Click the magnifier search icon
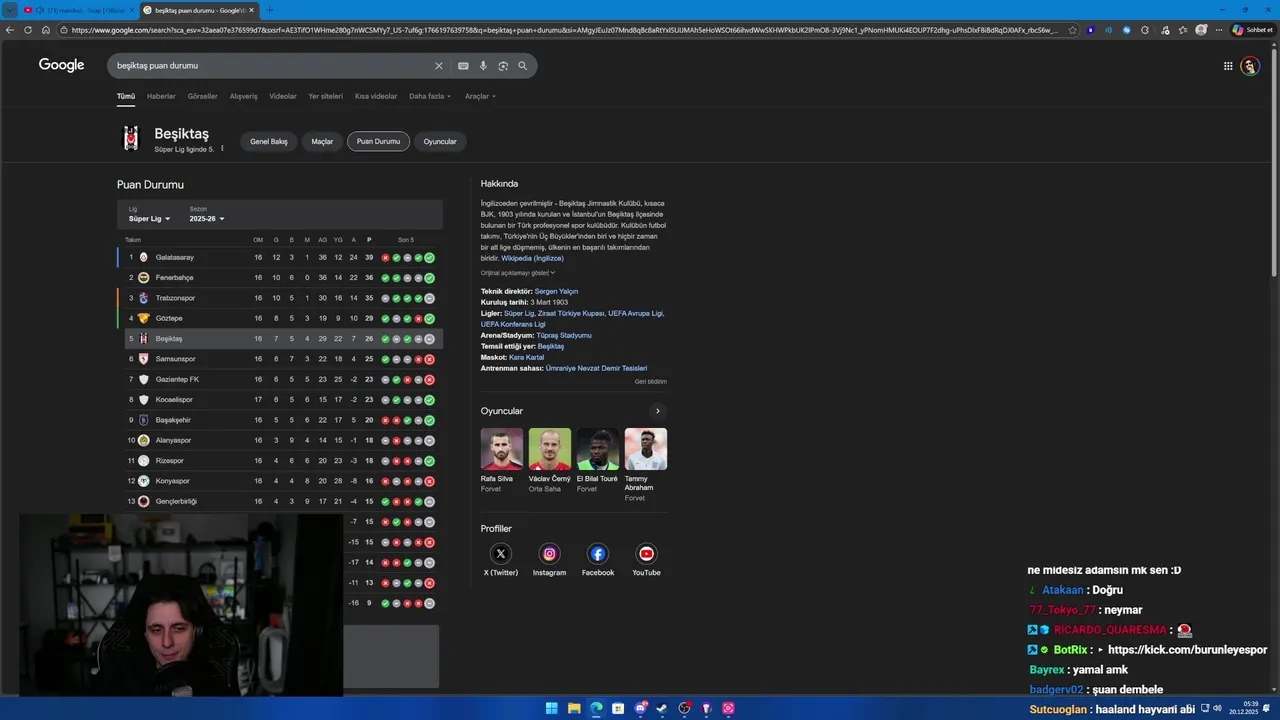 [x=522, y=66]
